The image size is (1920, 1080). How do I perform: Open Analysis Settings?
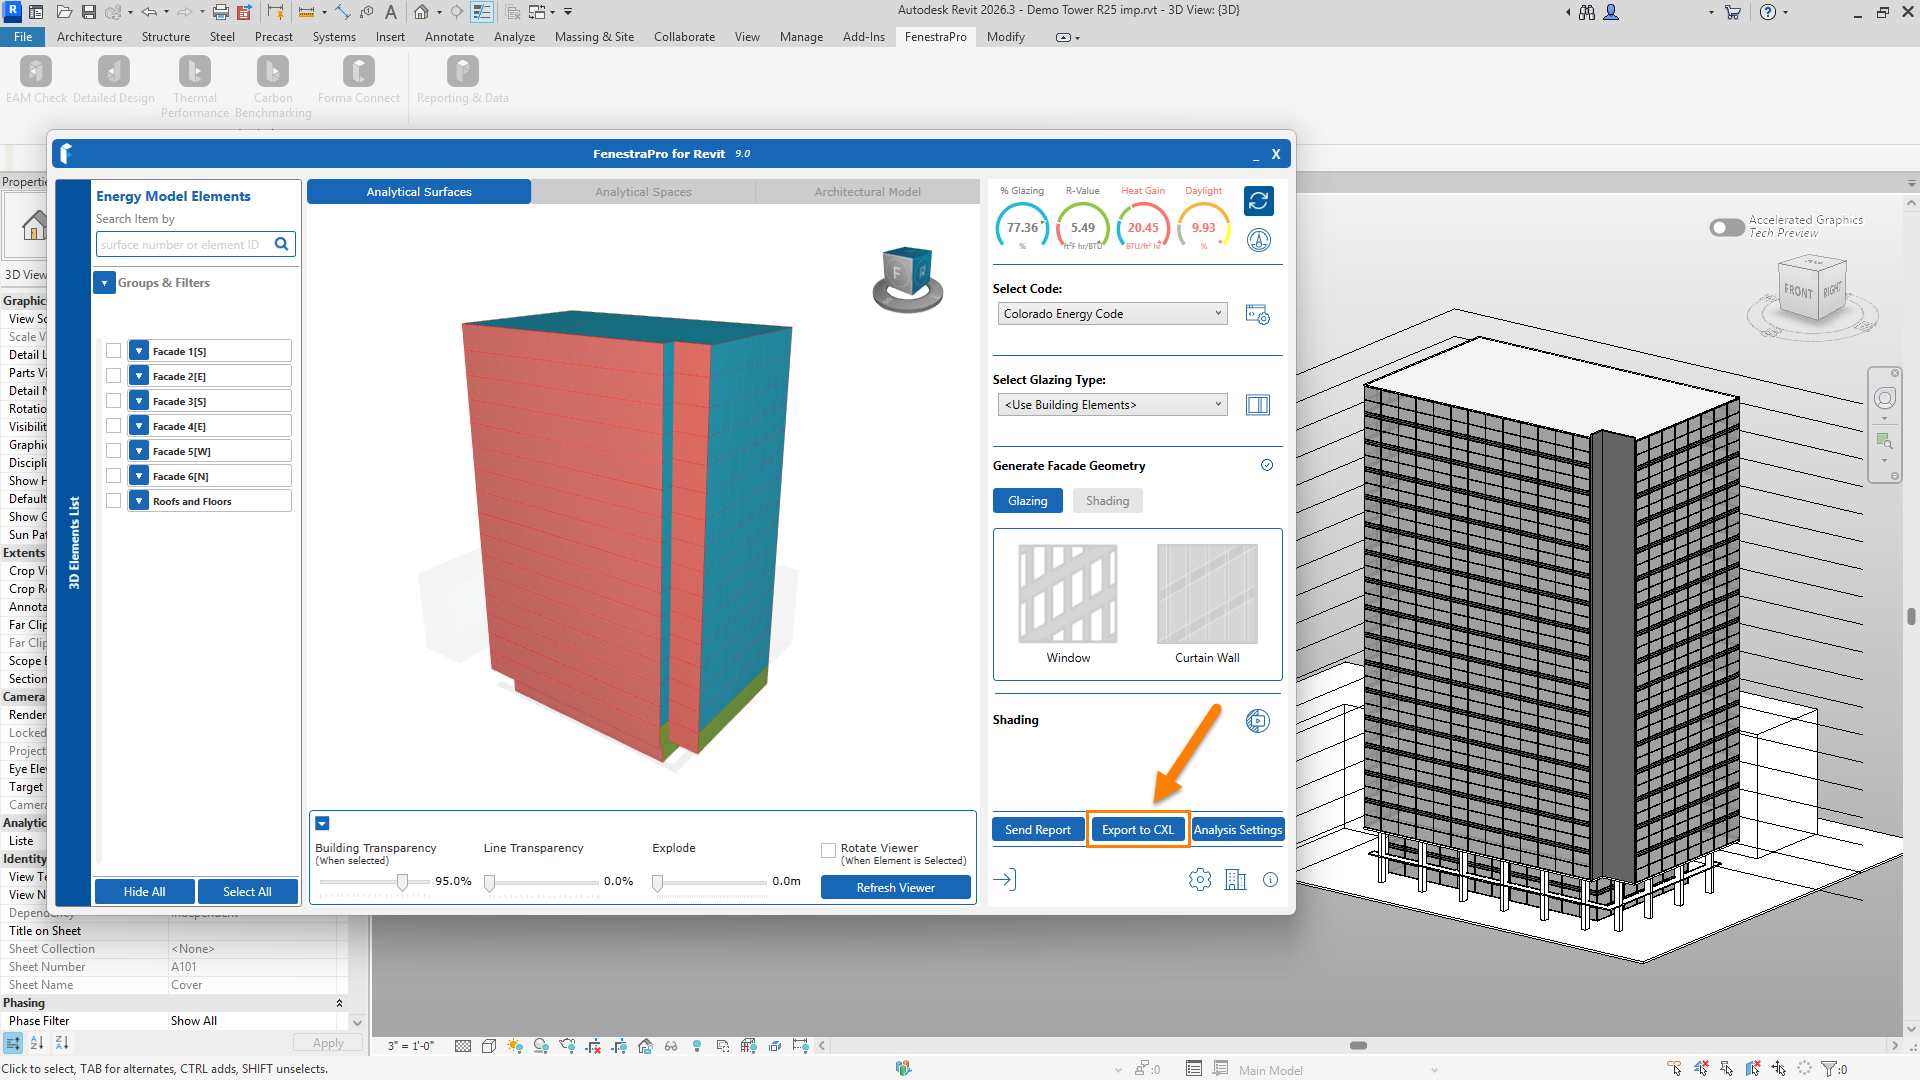(x=1237, y=830)
